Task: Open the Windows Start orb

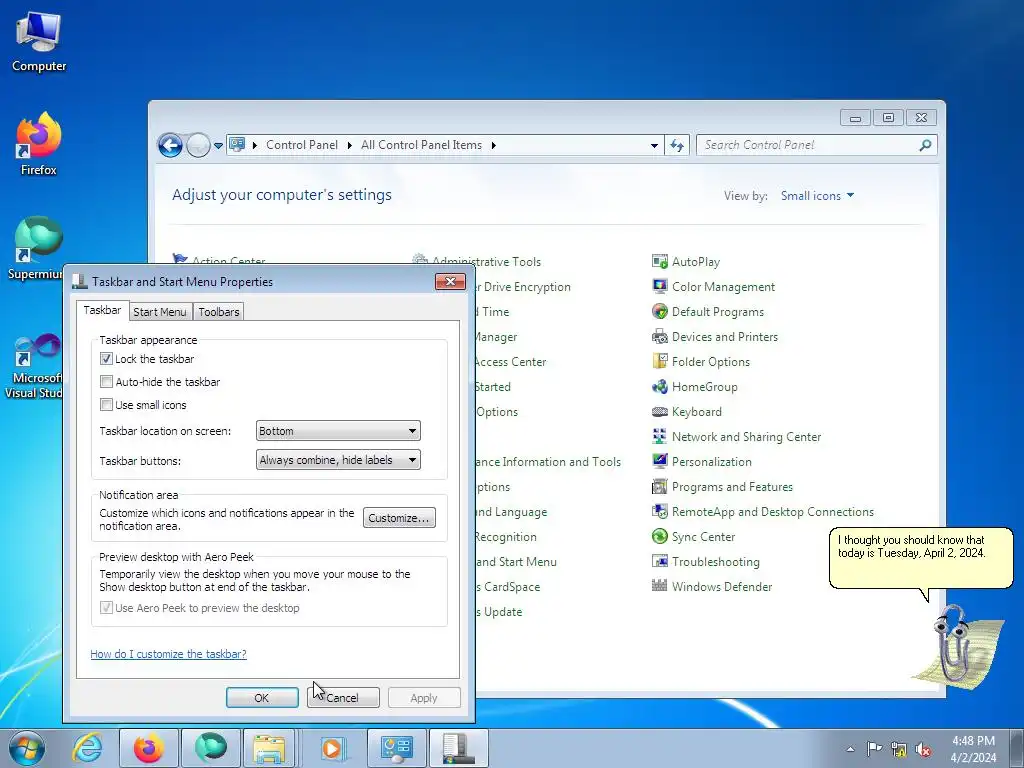Action: pyautogui.click(x=27, y=748)
